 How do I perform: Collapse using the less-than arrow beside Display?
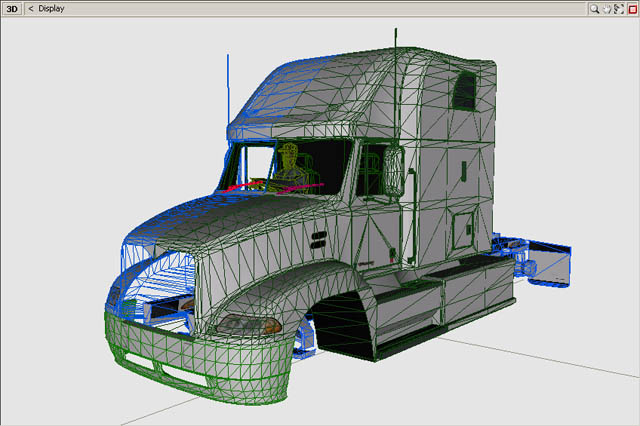[x=31, y=9]
